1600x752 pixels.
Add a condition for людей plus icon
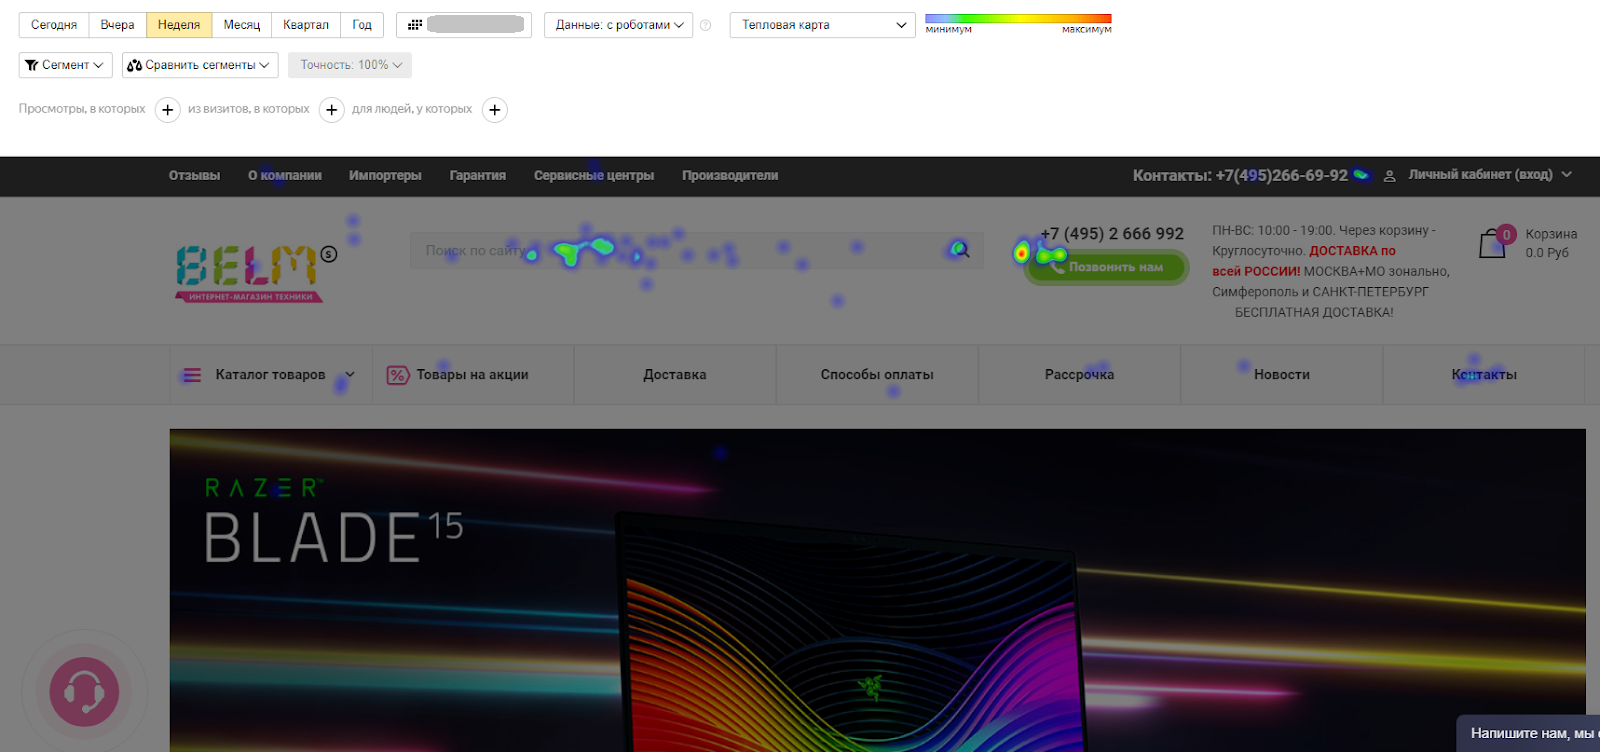[x=495, y=110]
